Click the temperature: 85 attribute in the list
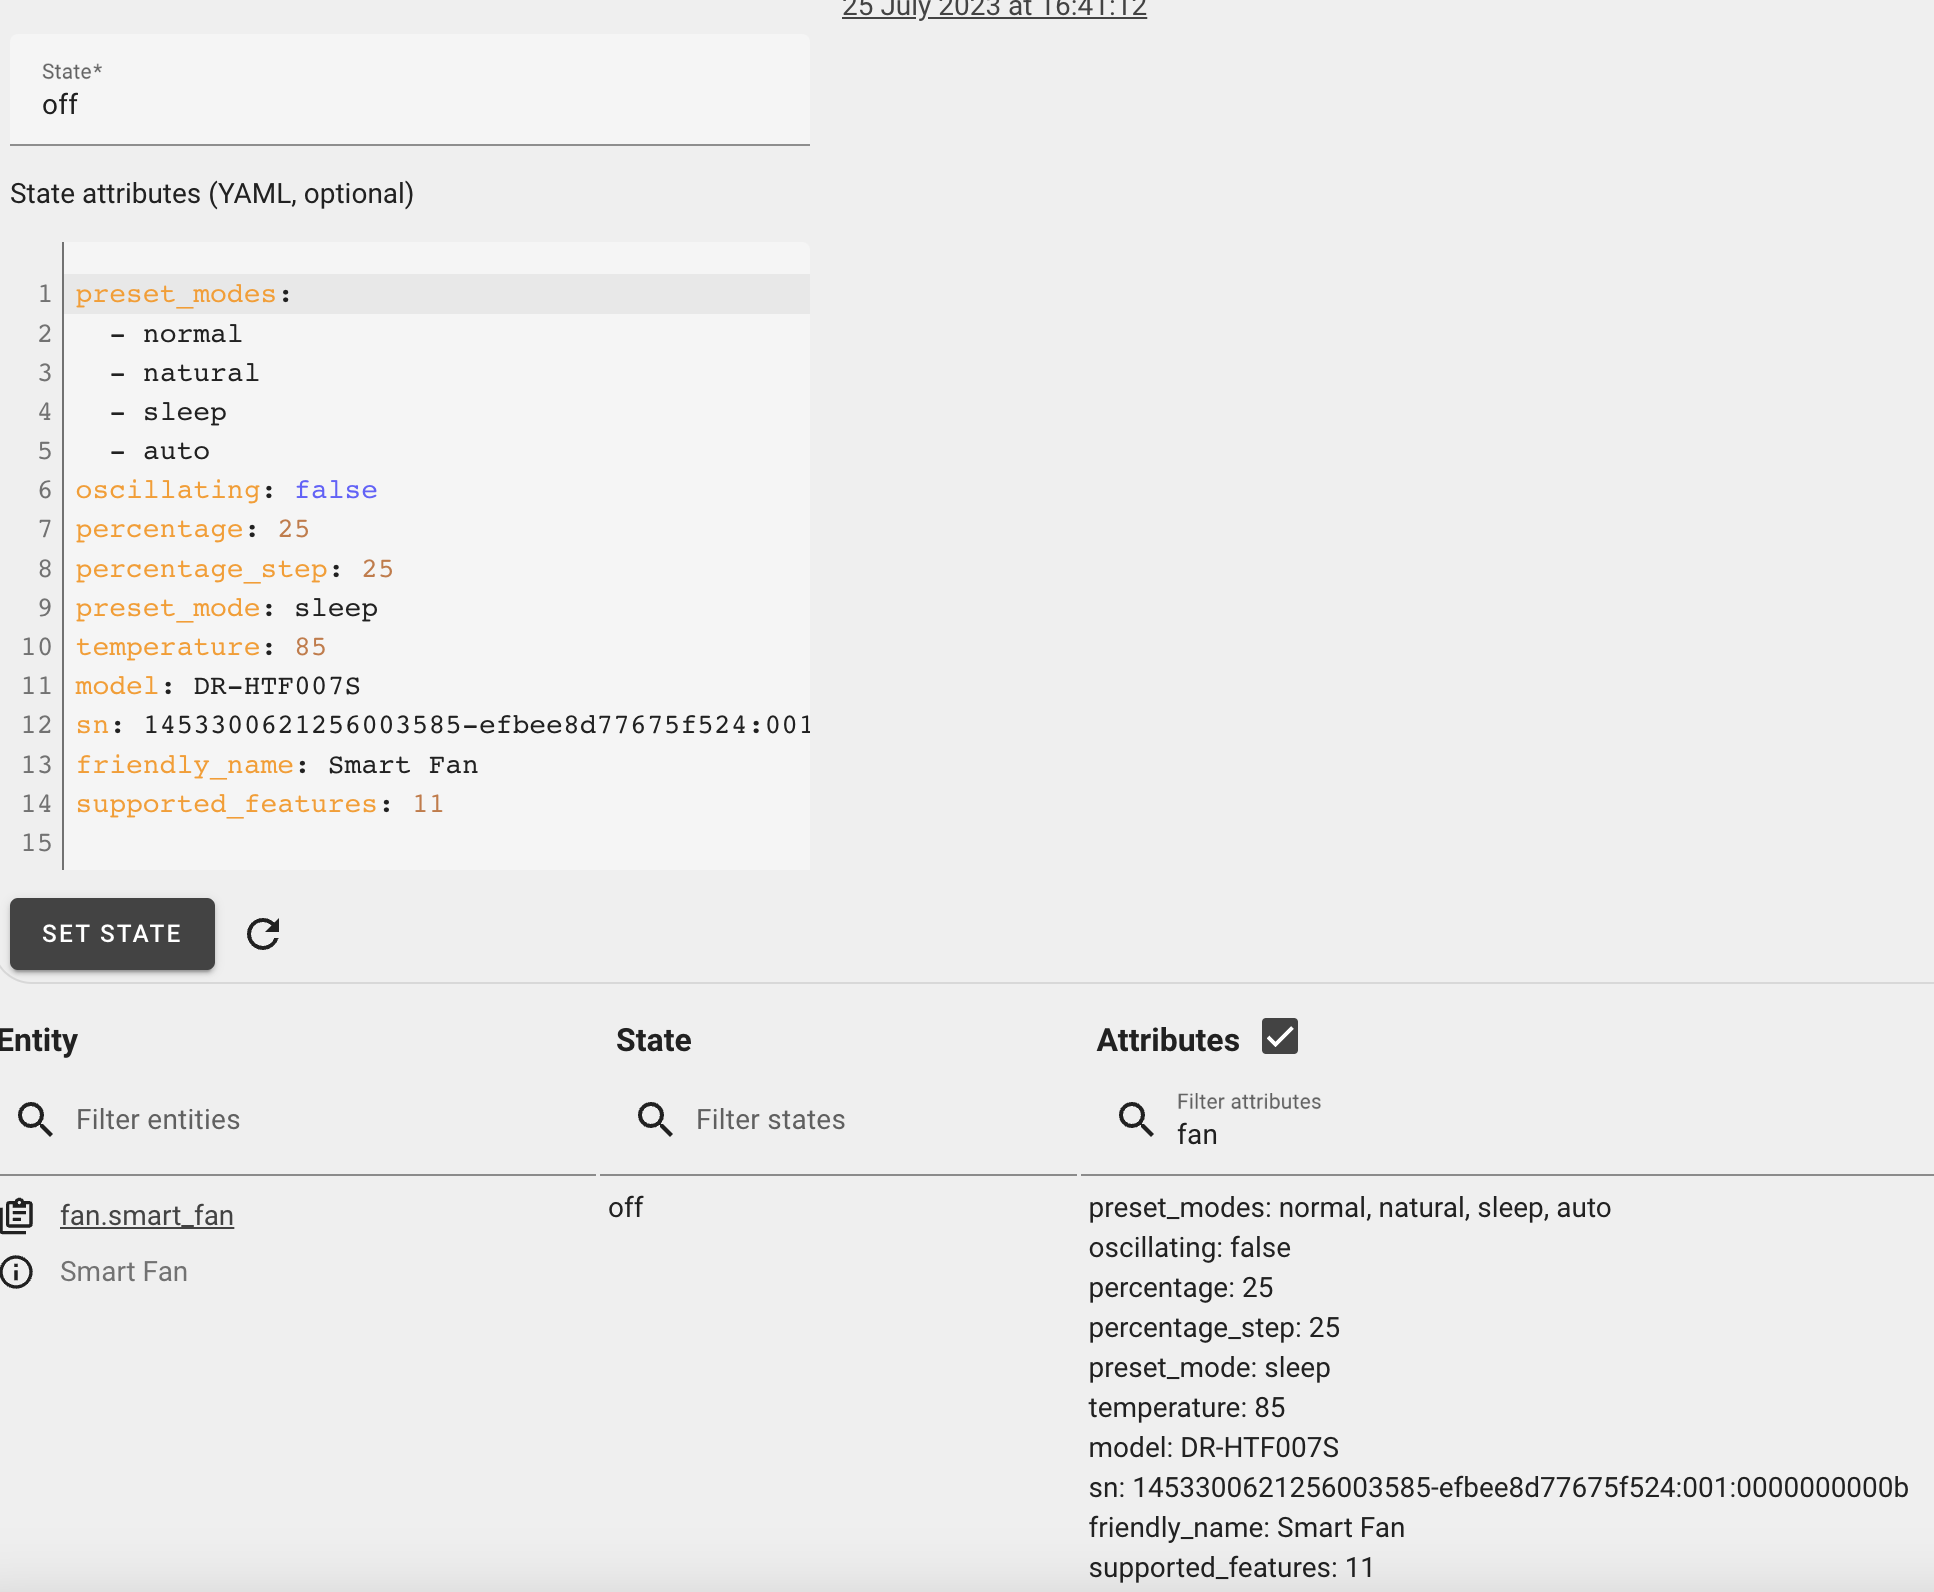 pyautogui.click(x=1186, y=1407)
